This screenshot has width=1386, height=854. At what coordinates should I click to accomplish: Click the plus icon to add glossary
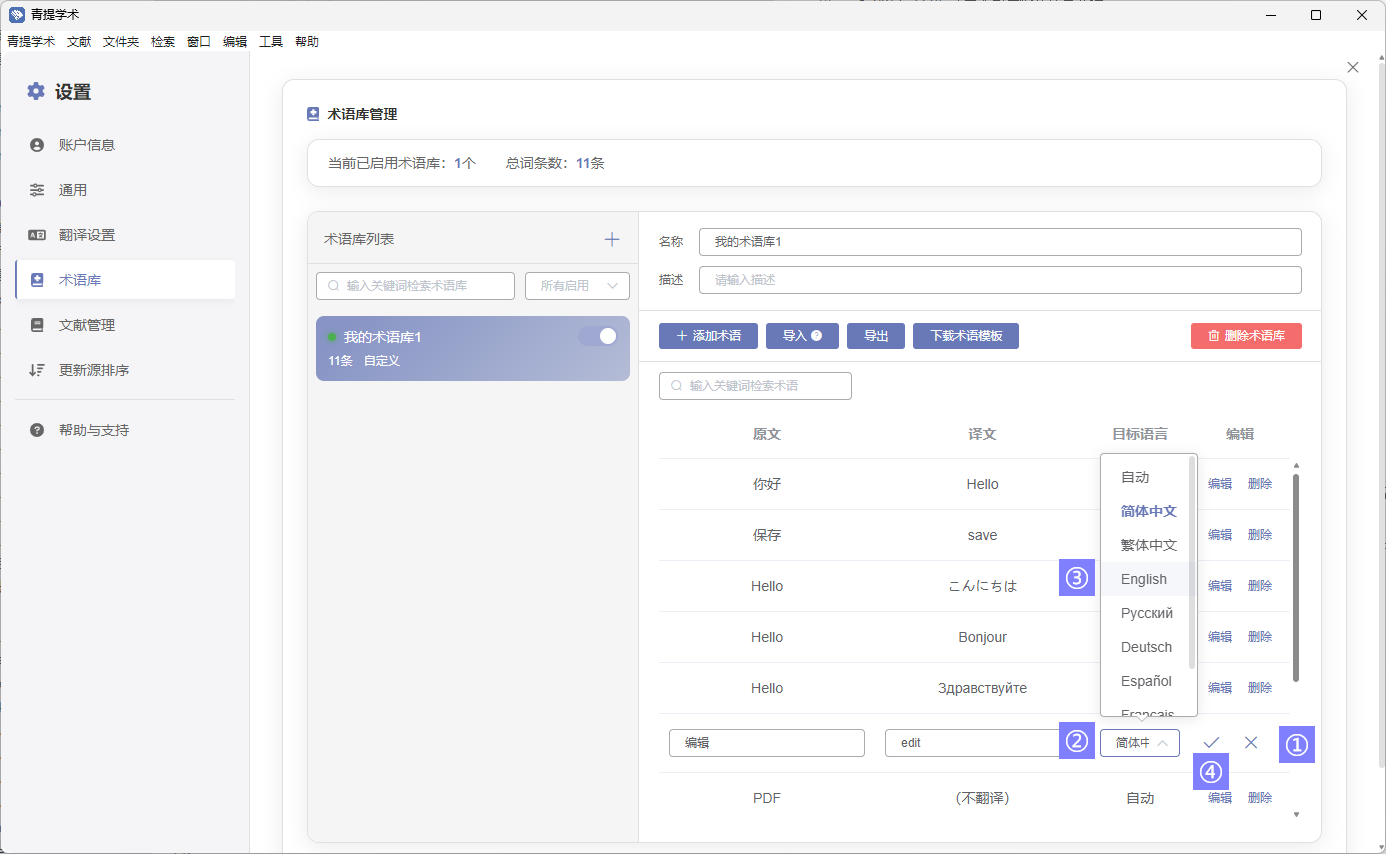(x=612, y=240)
